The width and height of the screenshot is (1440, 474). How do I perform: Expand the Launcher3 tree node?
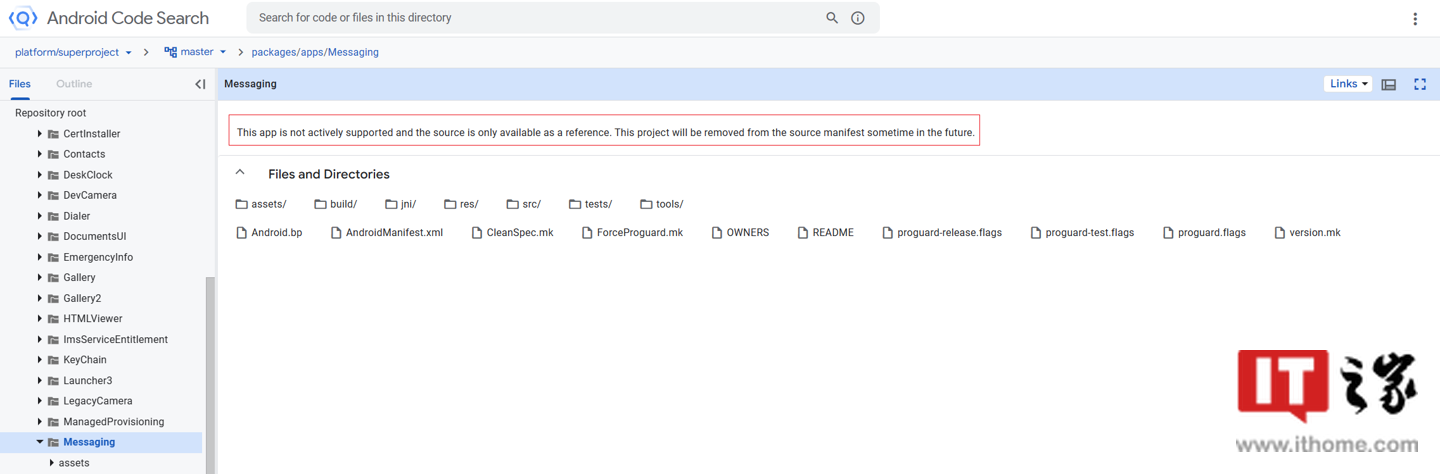click(40, 380)
